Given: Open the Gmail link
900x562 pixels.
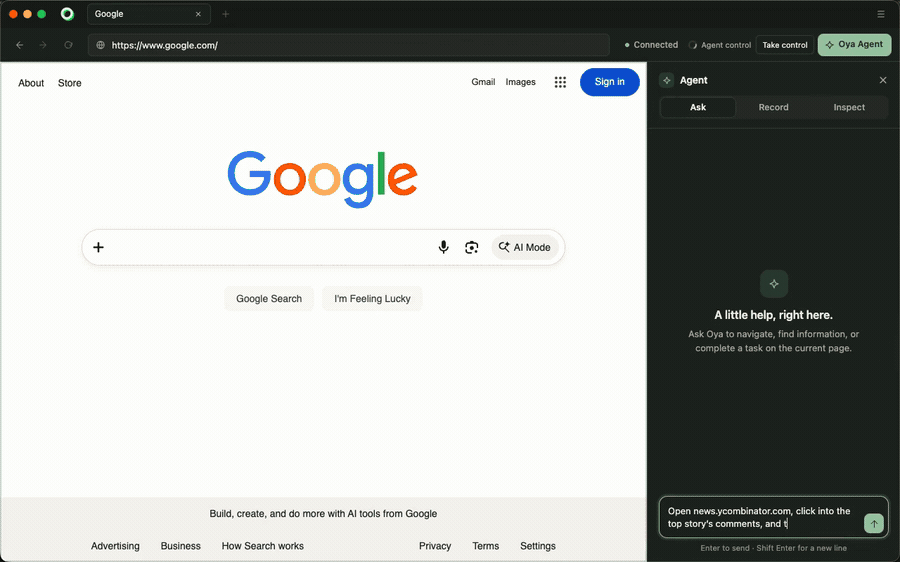Looking at the screenshot, I should pyautogui.click(x=483, y=82).
